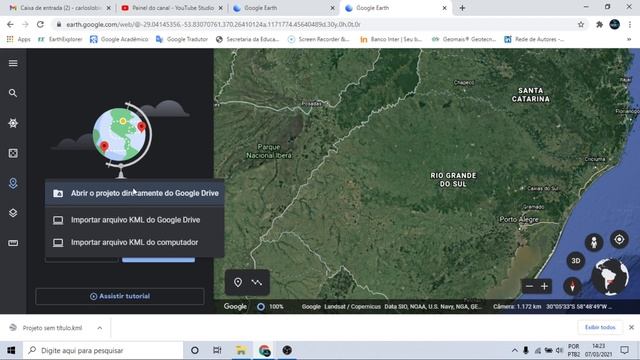Open volume control in system tray

(x=559, y=350)
